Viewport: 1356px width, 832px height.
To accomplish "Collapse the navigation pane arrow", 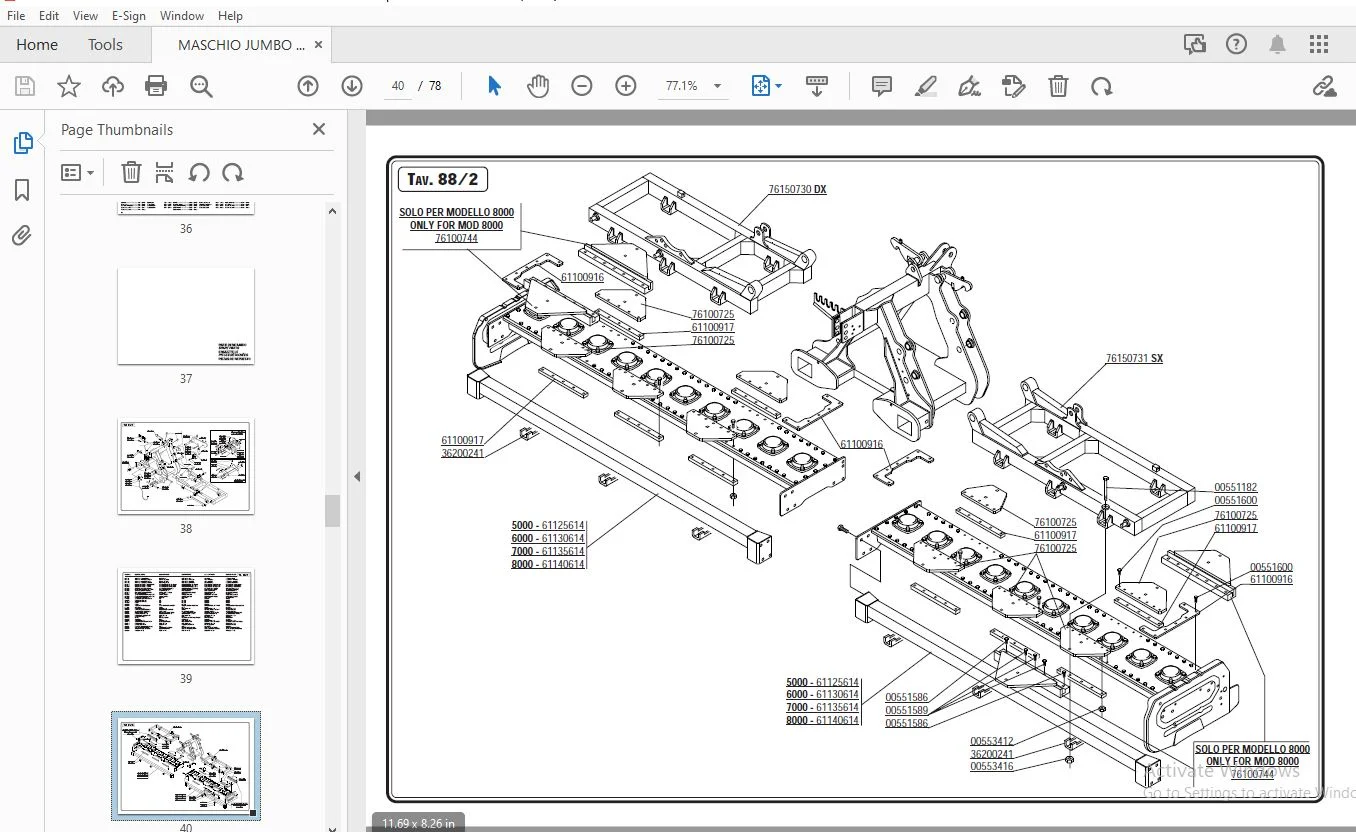I will (x=357, y=476).
